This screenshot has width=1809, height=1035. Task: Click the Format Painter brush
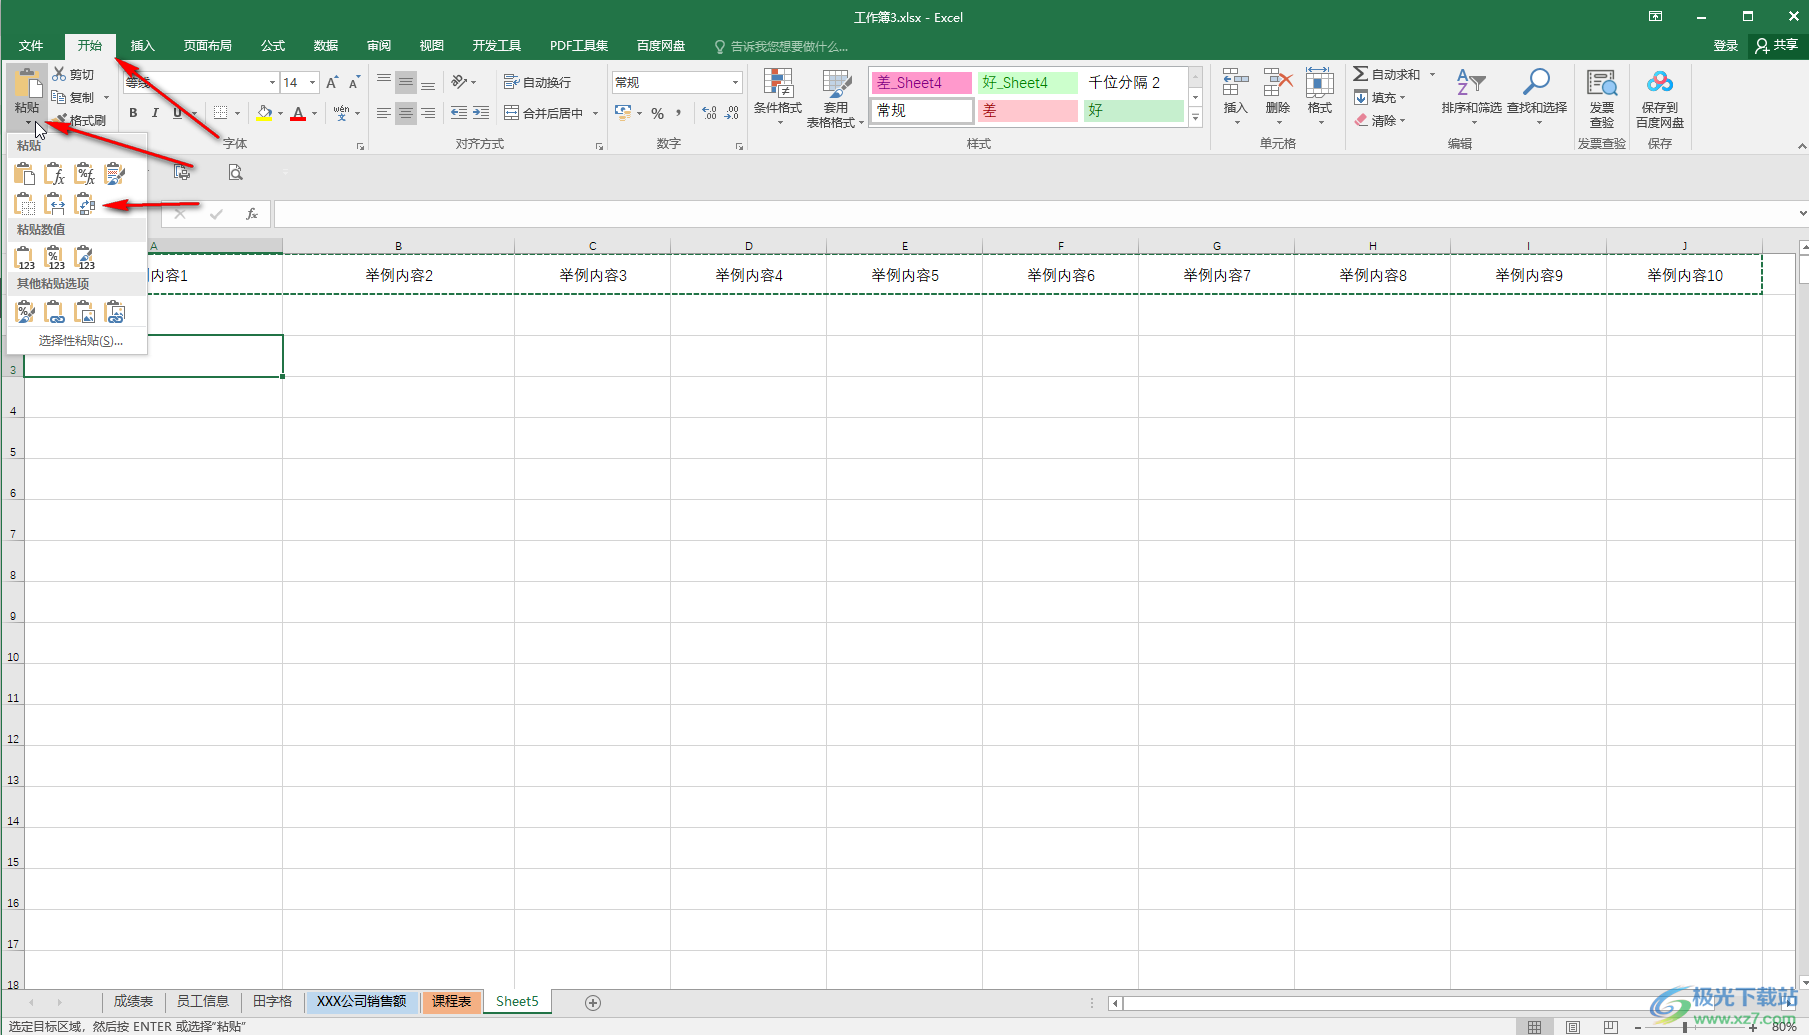[80, 120]
